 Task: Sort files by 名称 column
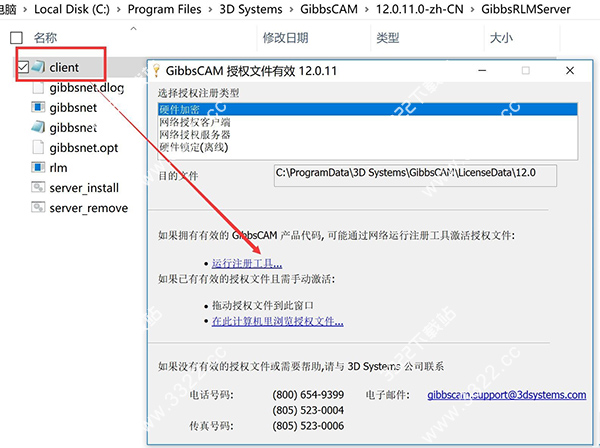[45, 38]
